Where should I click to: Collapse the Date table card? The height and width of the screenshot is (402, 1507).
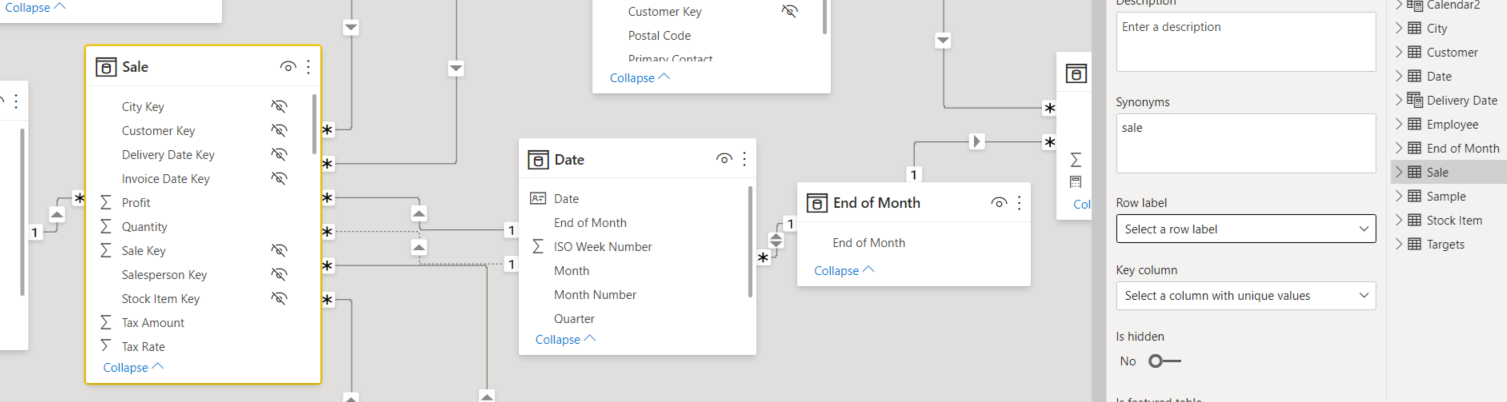pos(565,339)
